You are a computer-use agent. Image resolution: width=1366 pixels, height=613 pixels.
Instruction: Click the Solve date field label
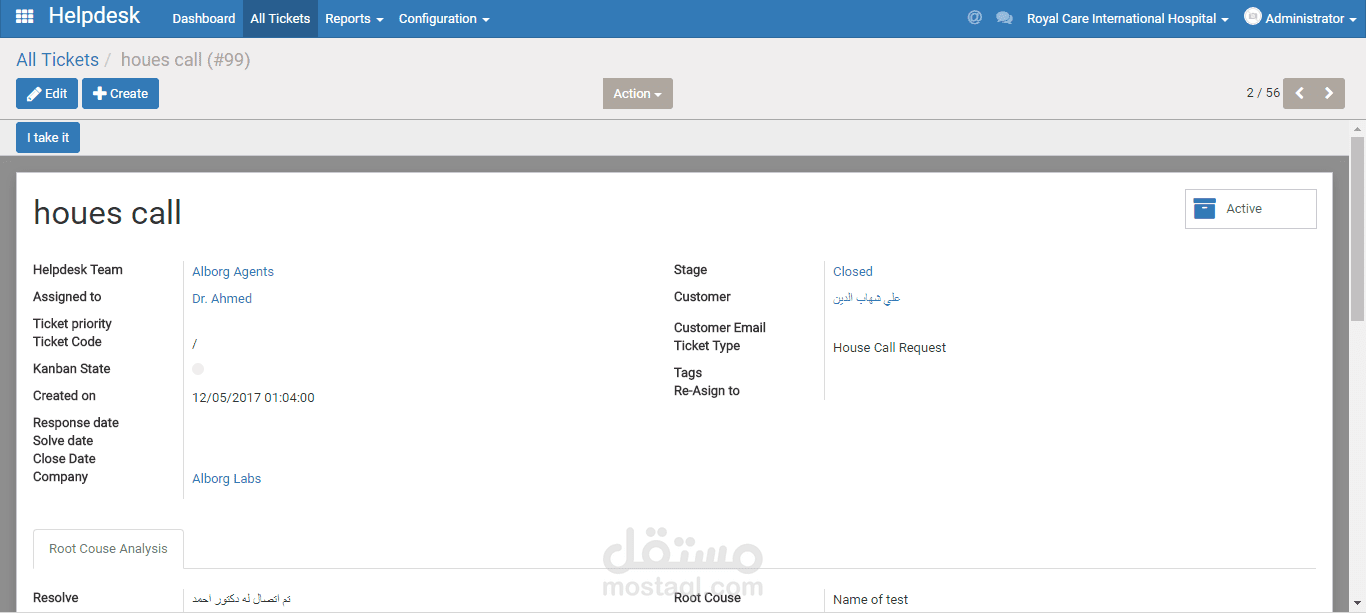[63, 440]
